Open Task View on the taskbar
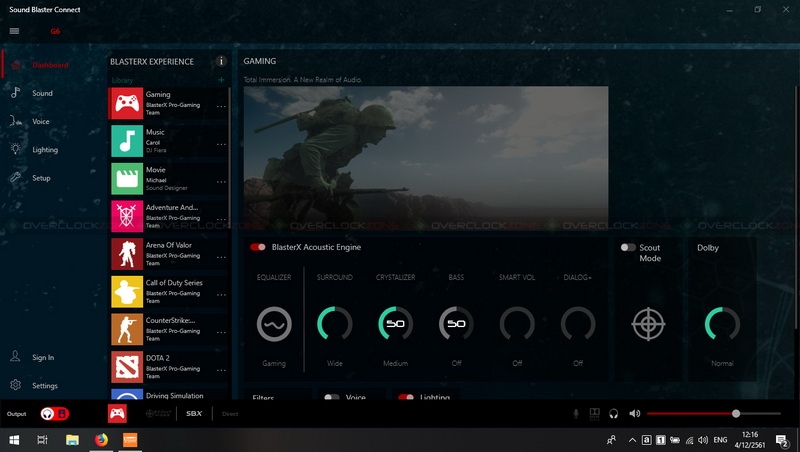Screen dimensions: 800x452 [x=42, y=440]
